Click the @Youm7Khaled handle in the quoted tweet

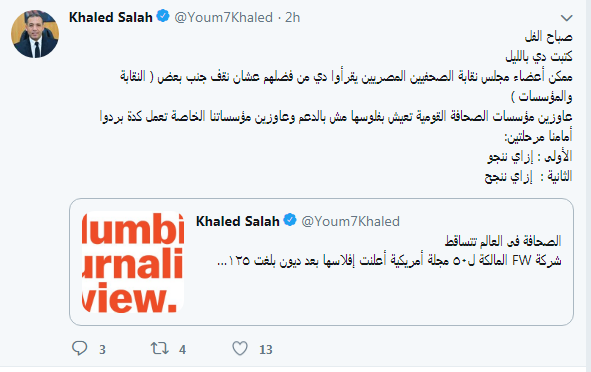pos(351,221)
